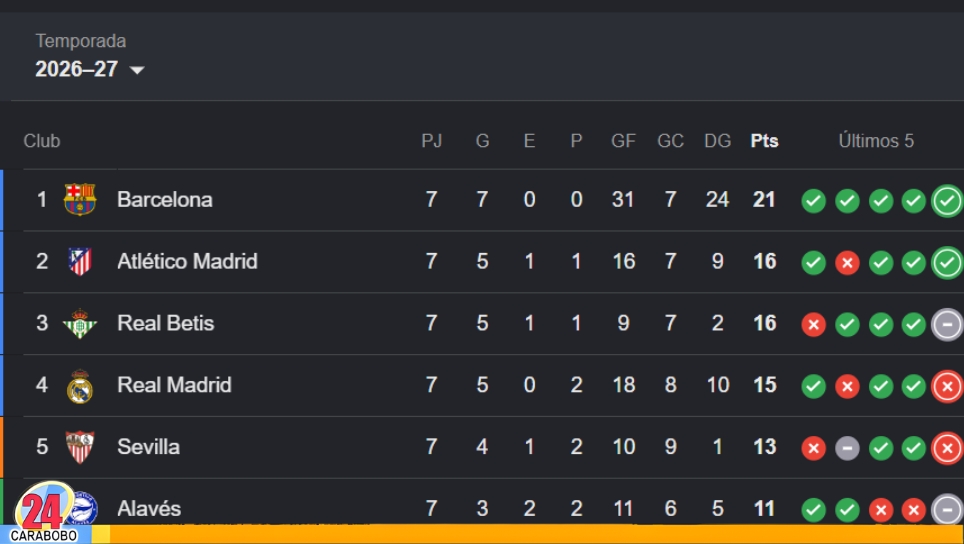Click the Sevilla team name
Viewport: 964px width, 544px height.
pos(148,446)
